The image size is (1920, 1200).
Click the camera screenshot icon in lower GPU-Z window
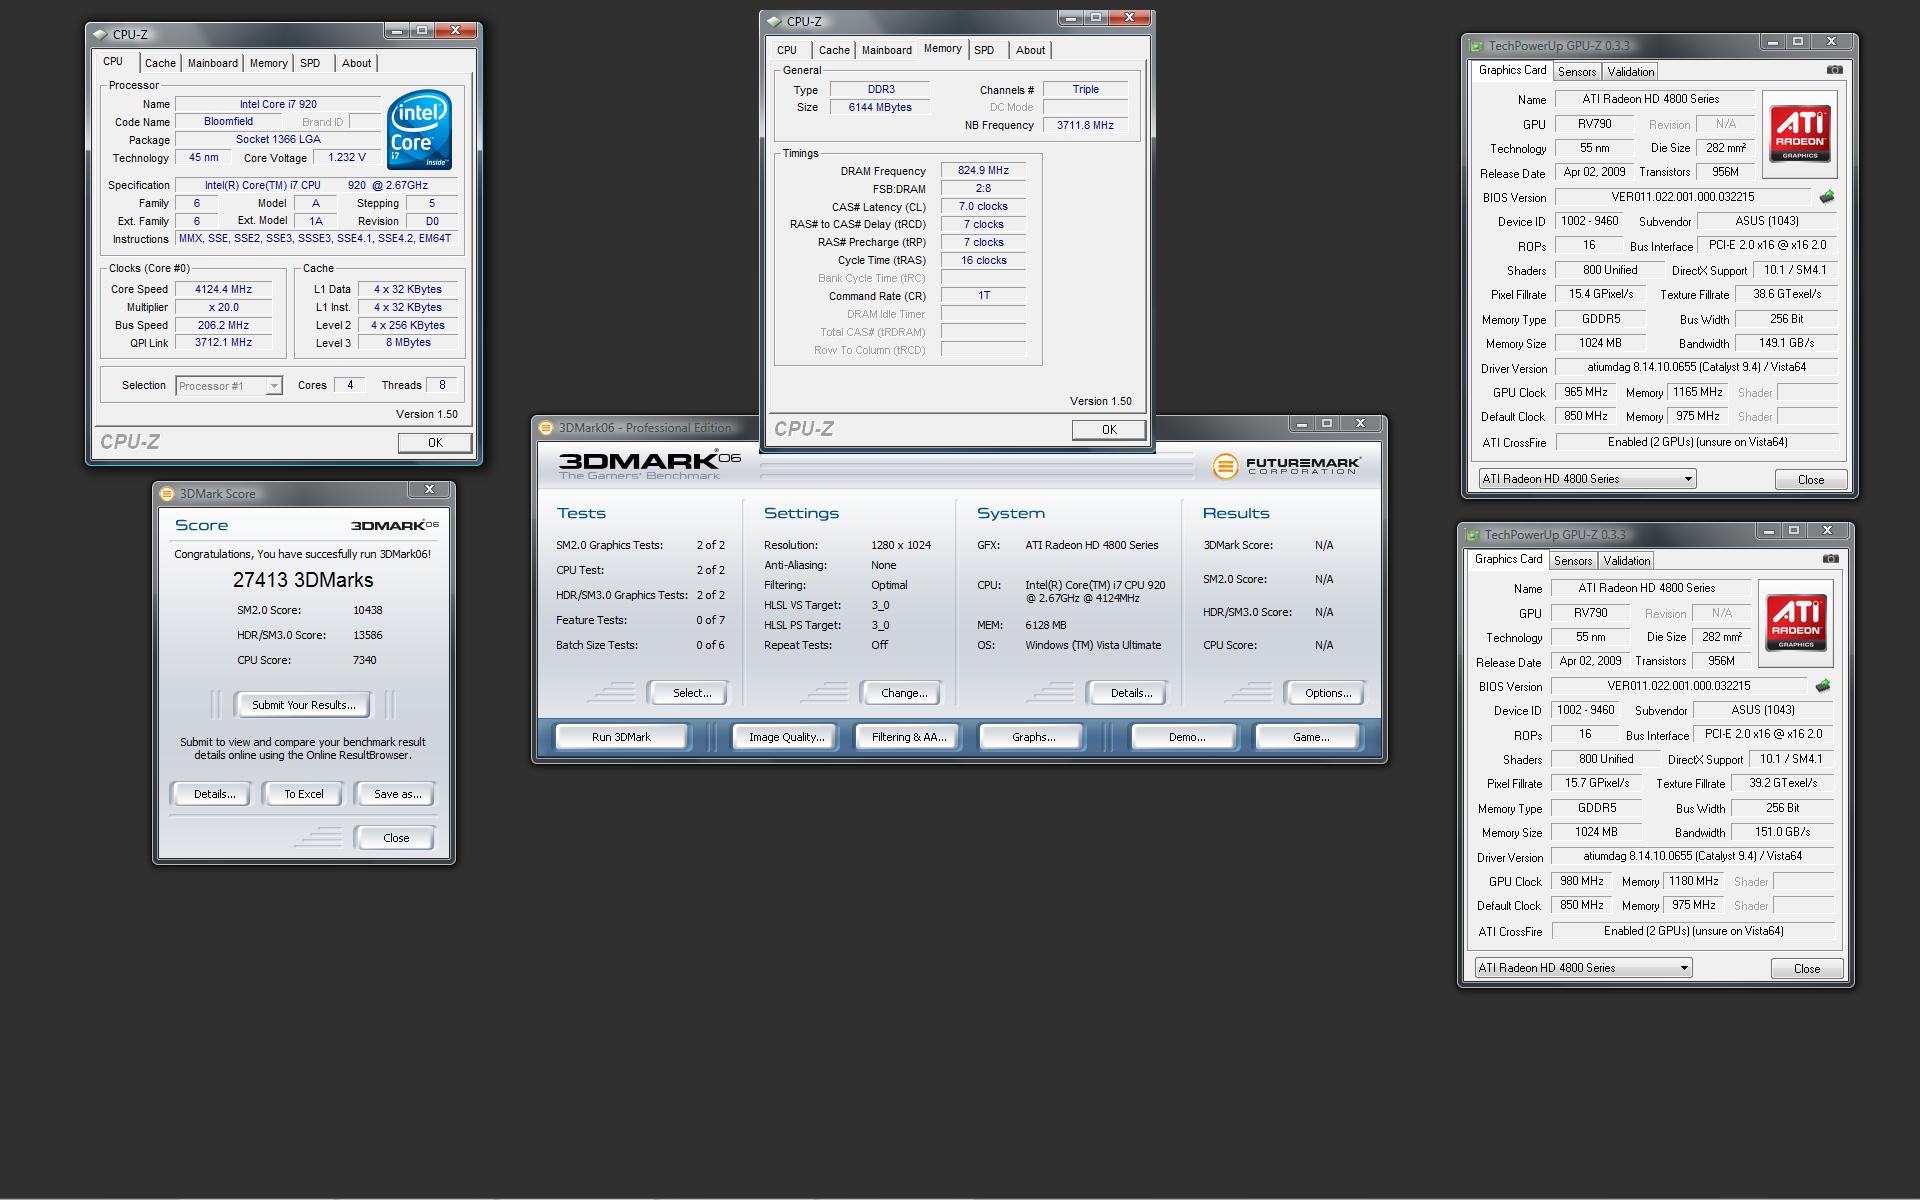click(1830, 559)
